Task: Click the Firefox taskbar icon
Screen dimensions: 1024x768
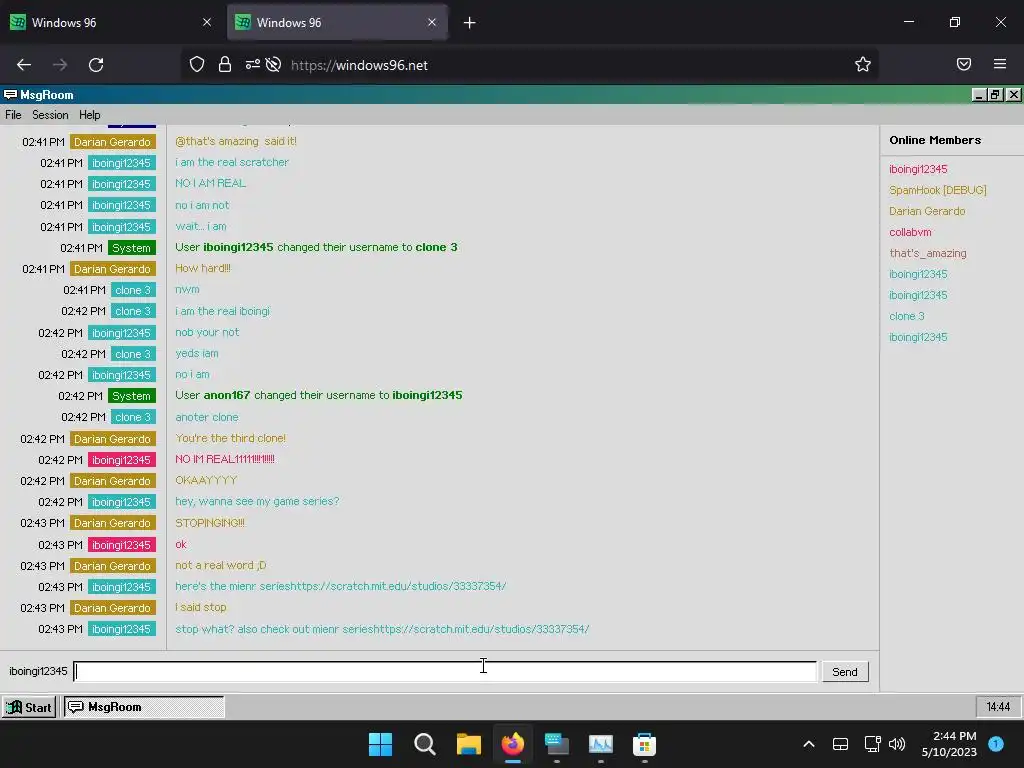Action: click(x=513, y=744)
